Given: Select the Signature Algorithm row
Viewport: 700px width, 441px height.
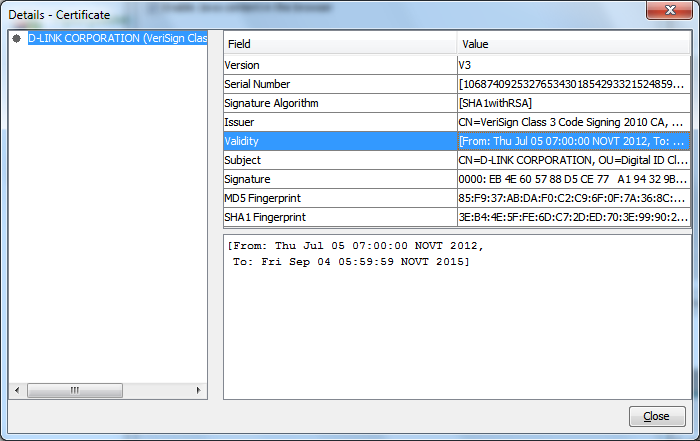Looking at the screenshot, I should 340,103.
